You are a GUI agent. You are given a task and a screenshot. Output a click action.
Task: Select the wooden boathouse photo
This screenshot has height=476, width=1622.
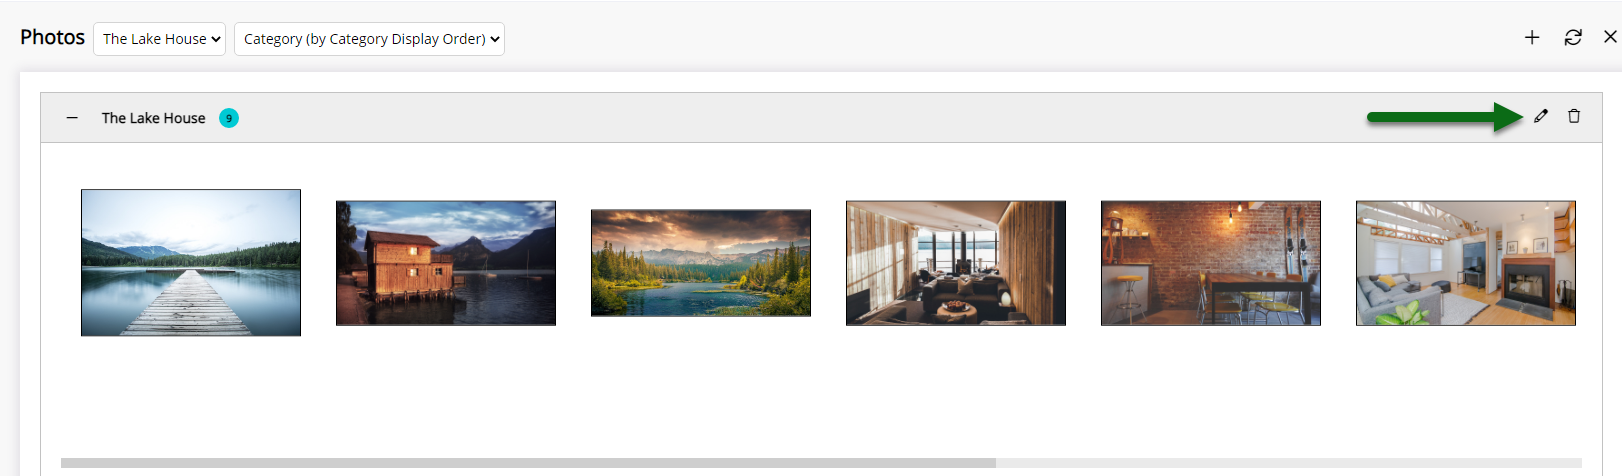[446, 263]
